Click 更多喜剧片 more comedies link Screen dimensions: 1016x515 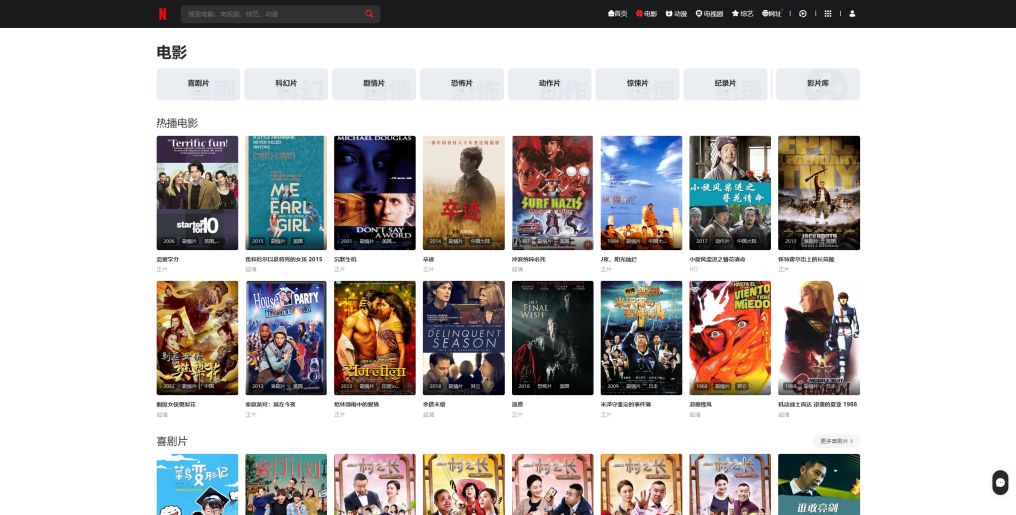(836, 441)
